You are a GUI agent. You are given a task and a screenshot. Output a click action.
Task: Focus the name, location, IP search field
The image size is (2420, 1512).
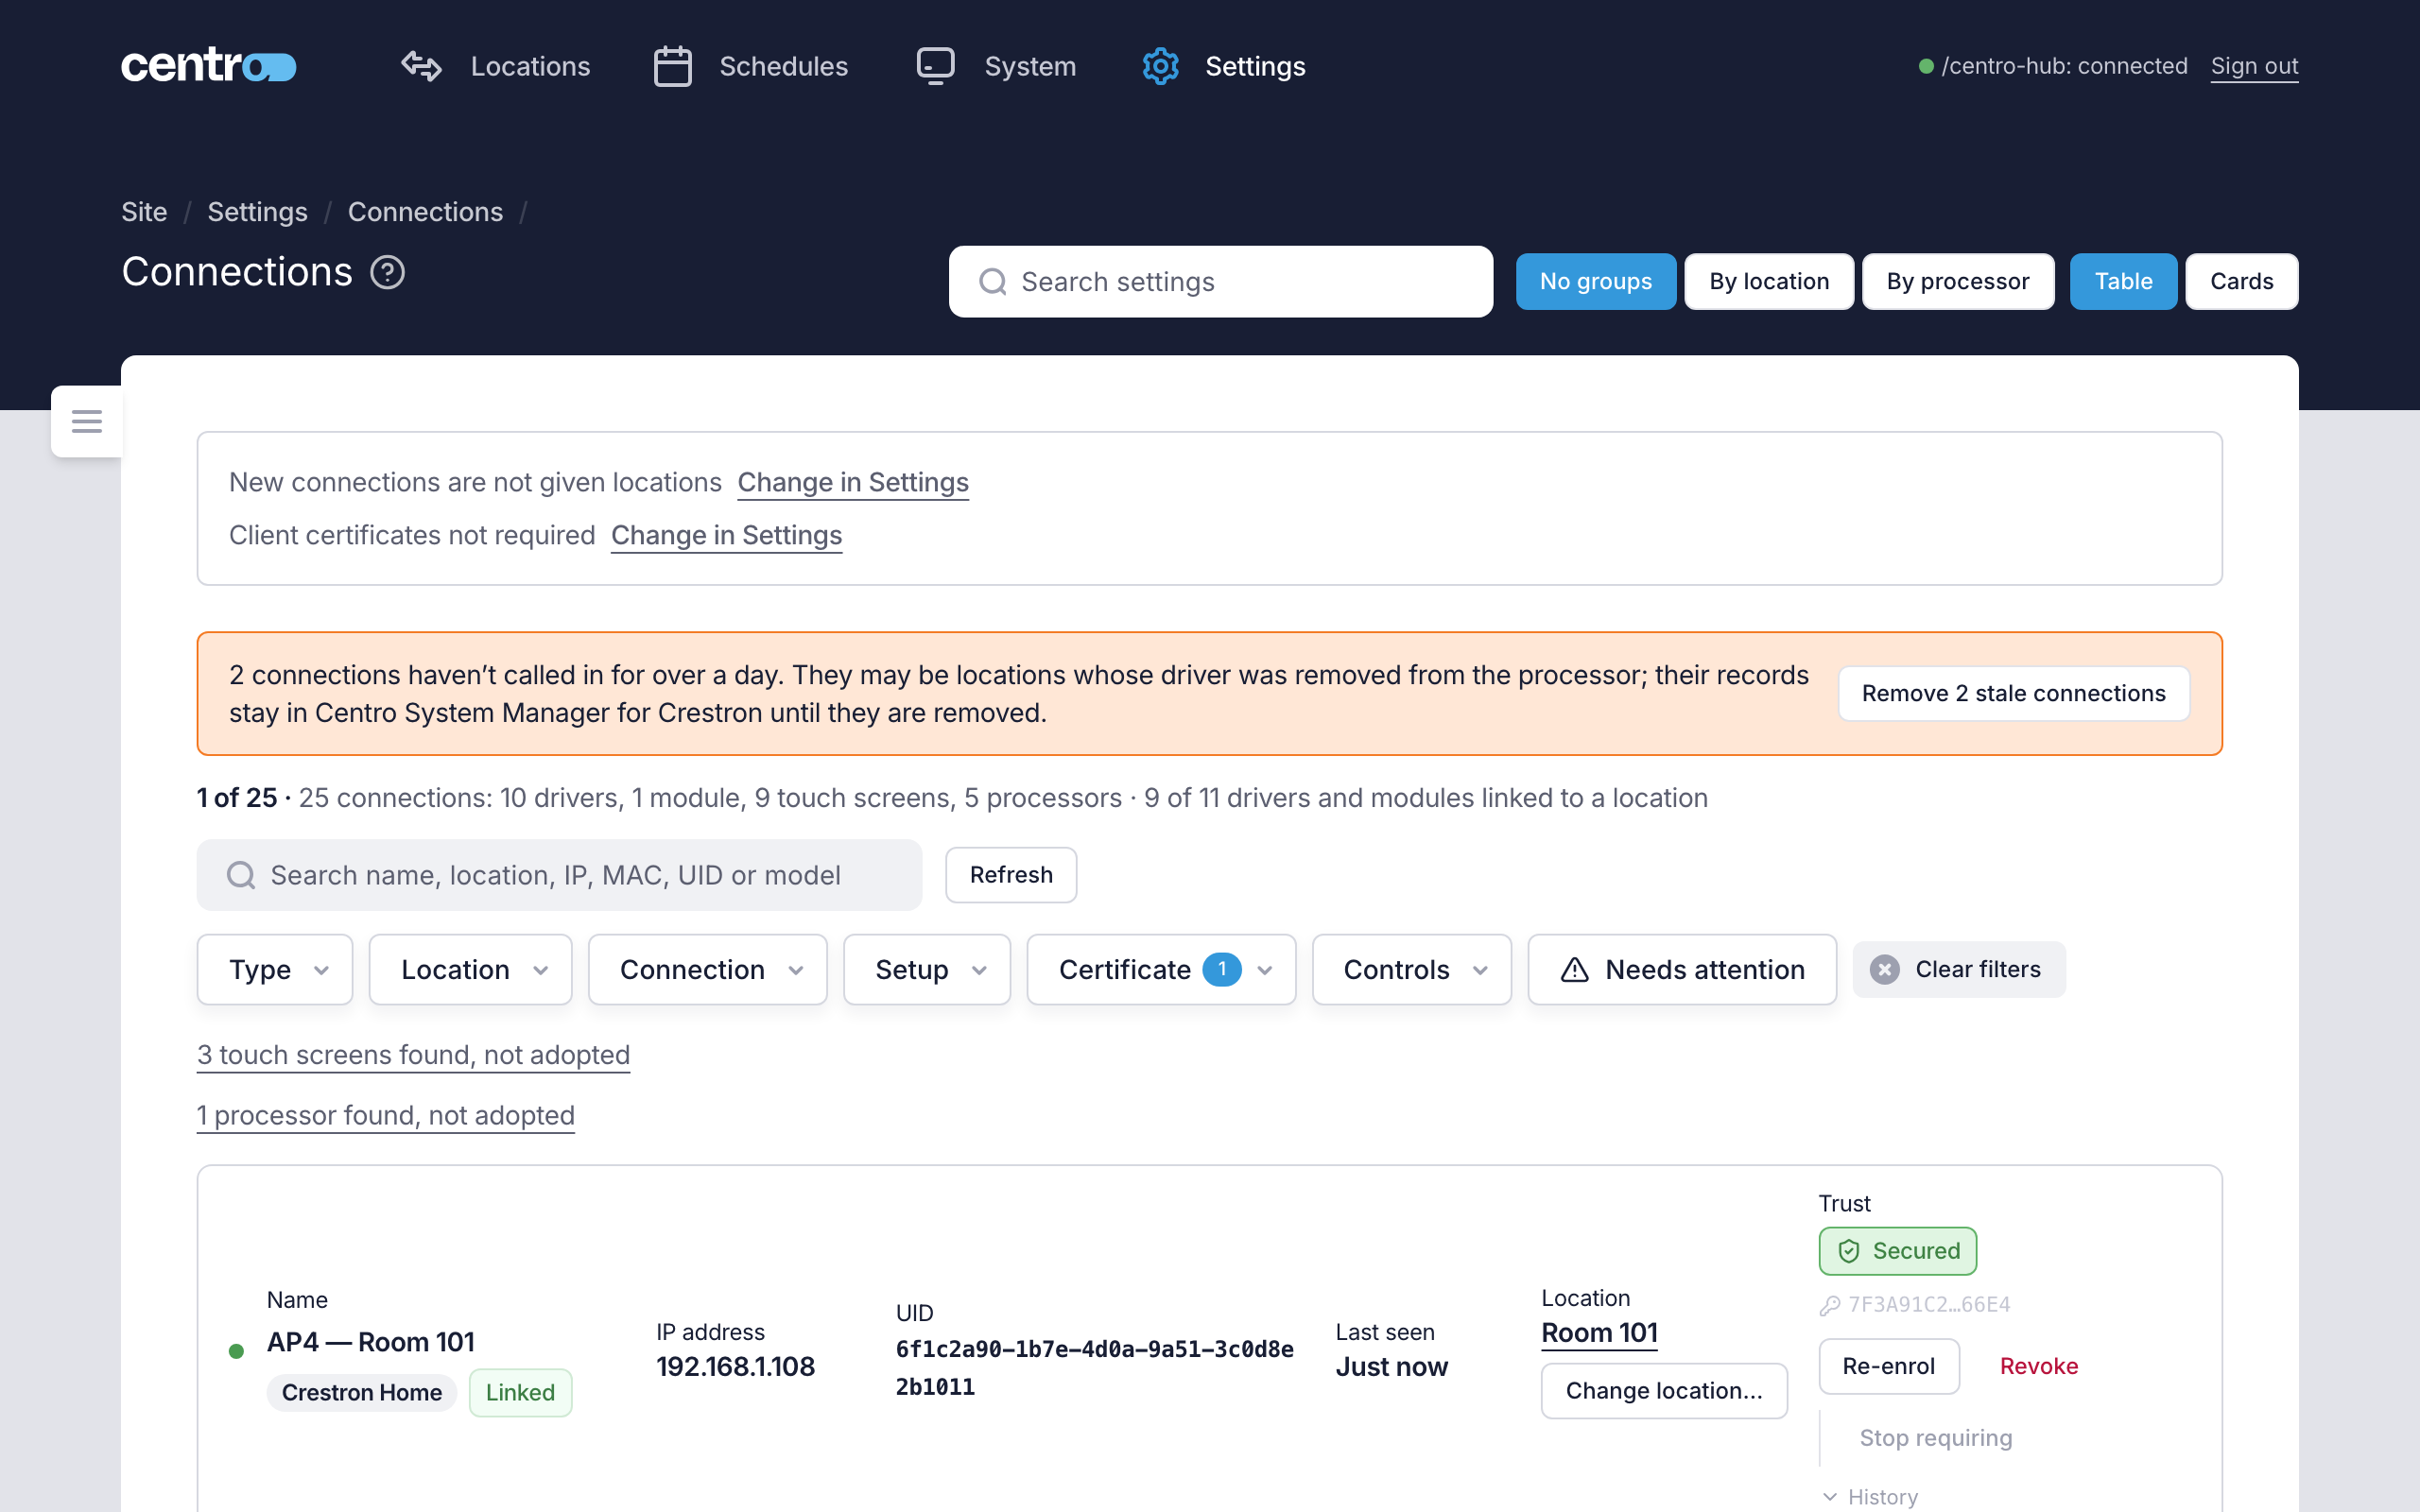coord(559,875)
